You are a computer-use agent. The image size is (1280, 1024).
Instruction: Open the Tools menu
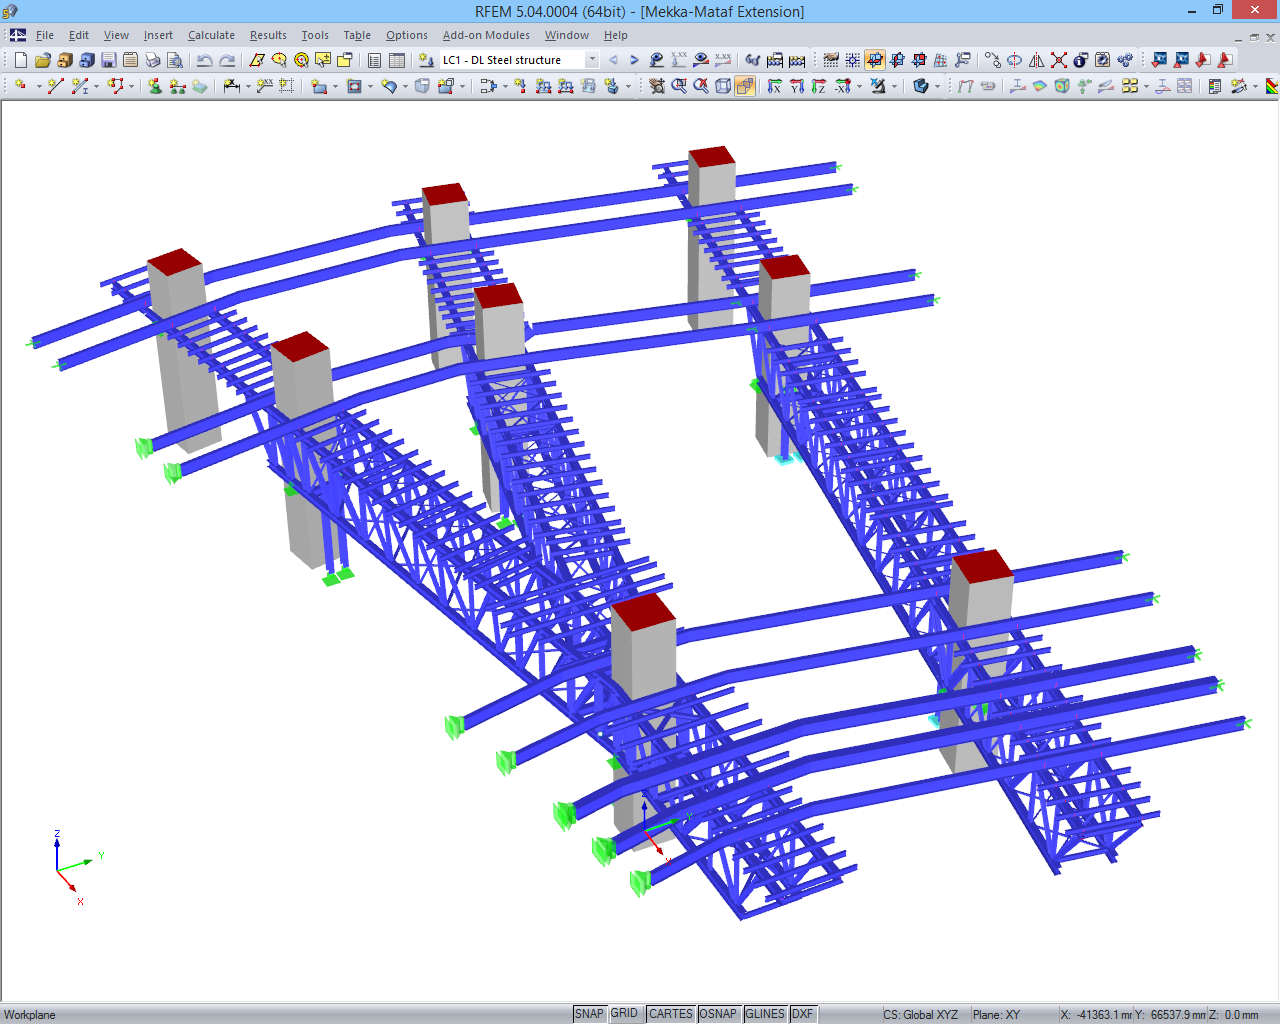(x=315, y=35)
